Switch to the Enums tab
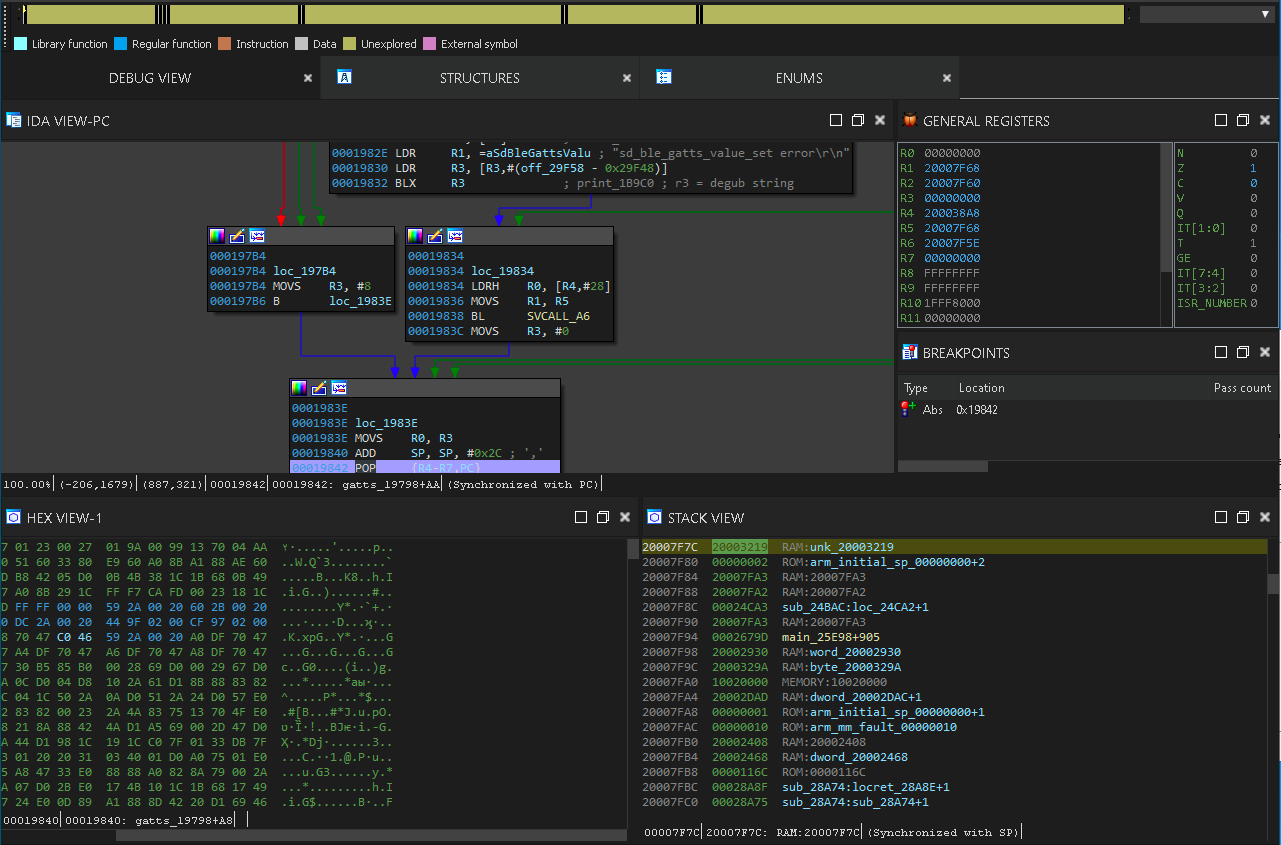The height and width of the screenshot is (845, 1281). point(799,78)
